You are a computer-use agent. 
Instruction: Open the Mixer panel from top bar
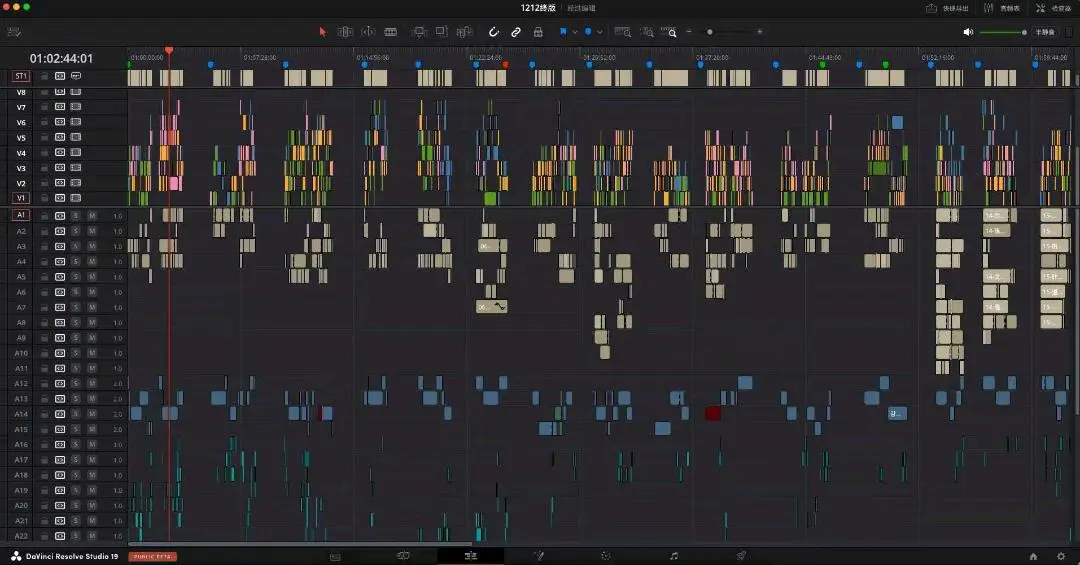point(1001,8)
